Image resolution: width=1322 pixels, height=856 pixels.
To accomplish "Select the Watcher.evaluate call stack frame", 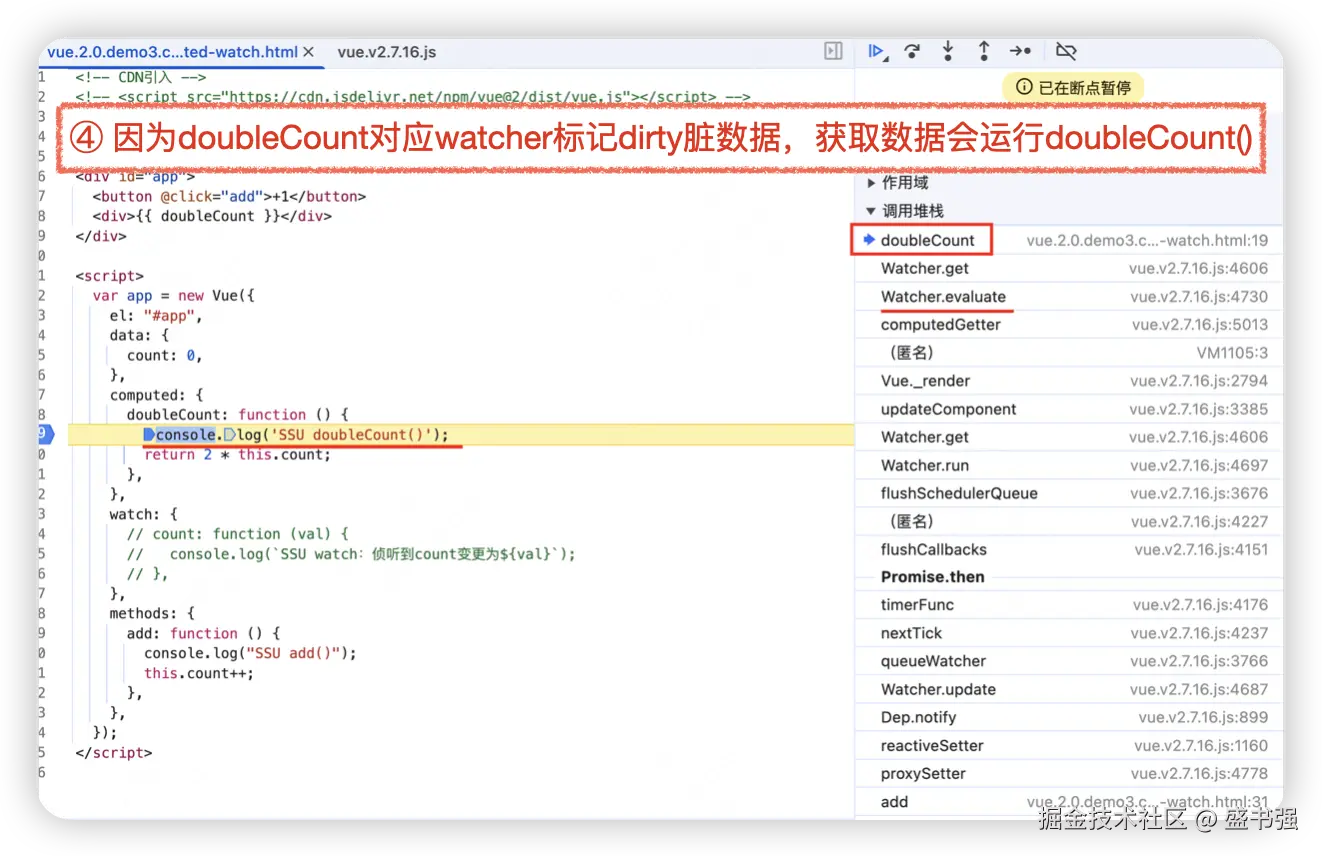I will pos(1068,297).
